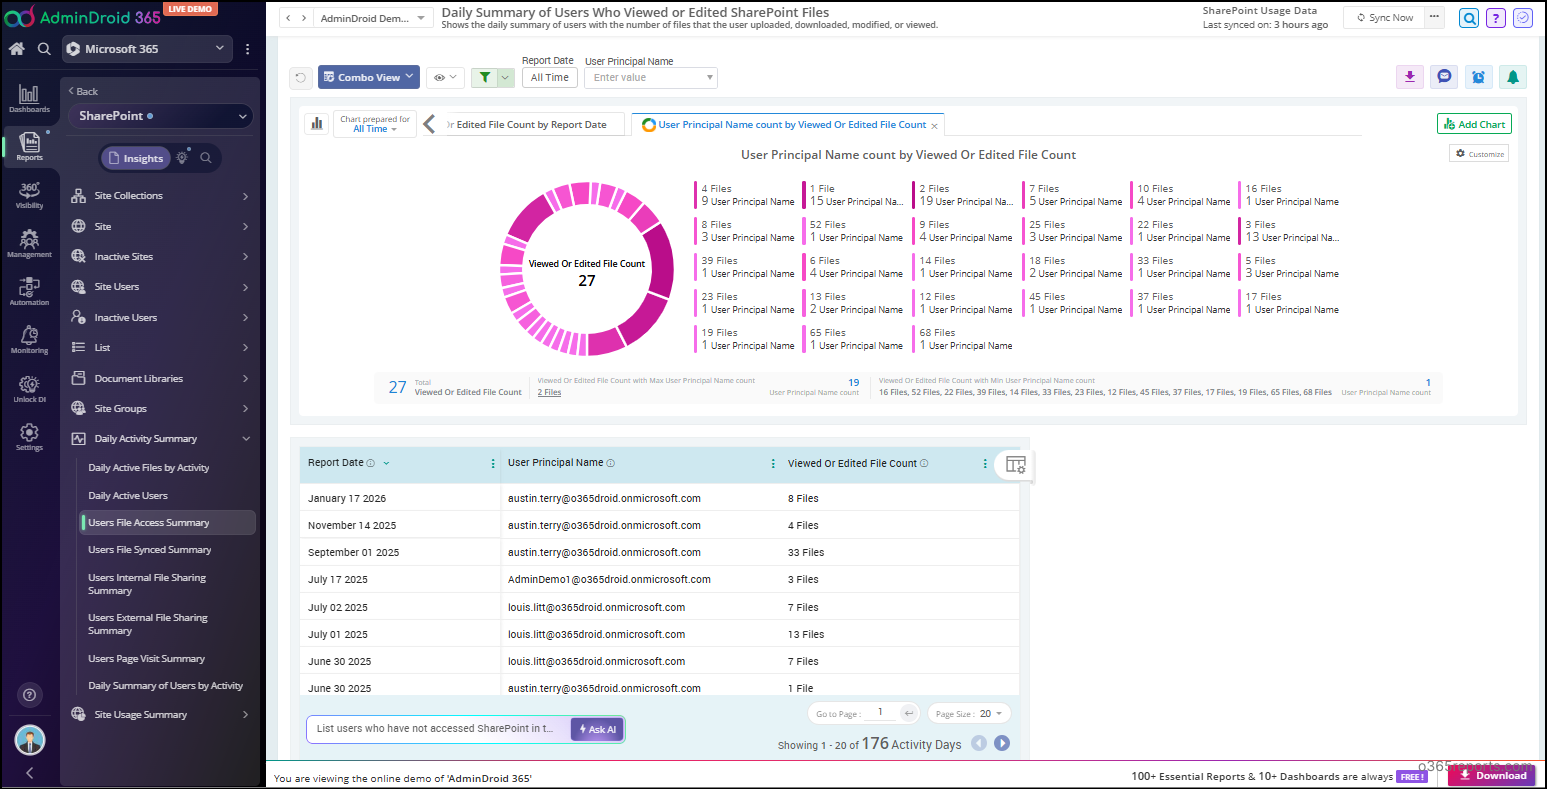Click the lightbulb icon next to Insights
1547x789 pixels.
[x=182, y=158]
